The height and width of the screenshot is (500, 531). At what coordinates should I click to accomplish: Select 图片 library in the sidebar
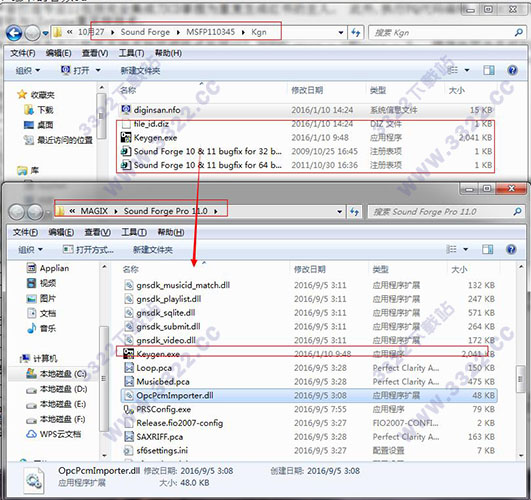pos(41,298)
